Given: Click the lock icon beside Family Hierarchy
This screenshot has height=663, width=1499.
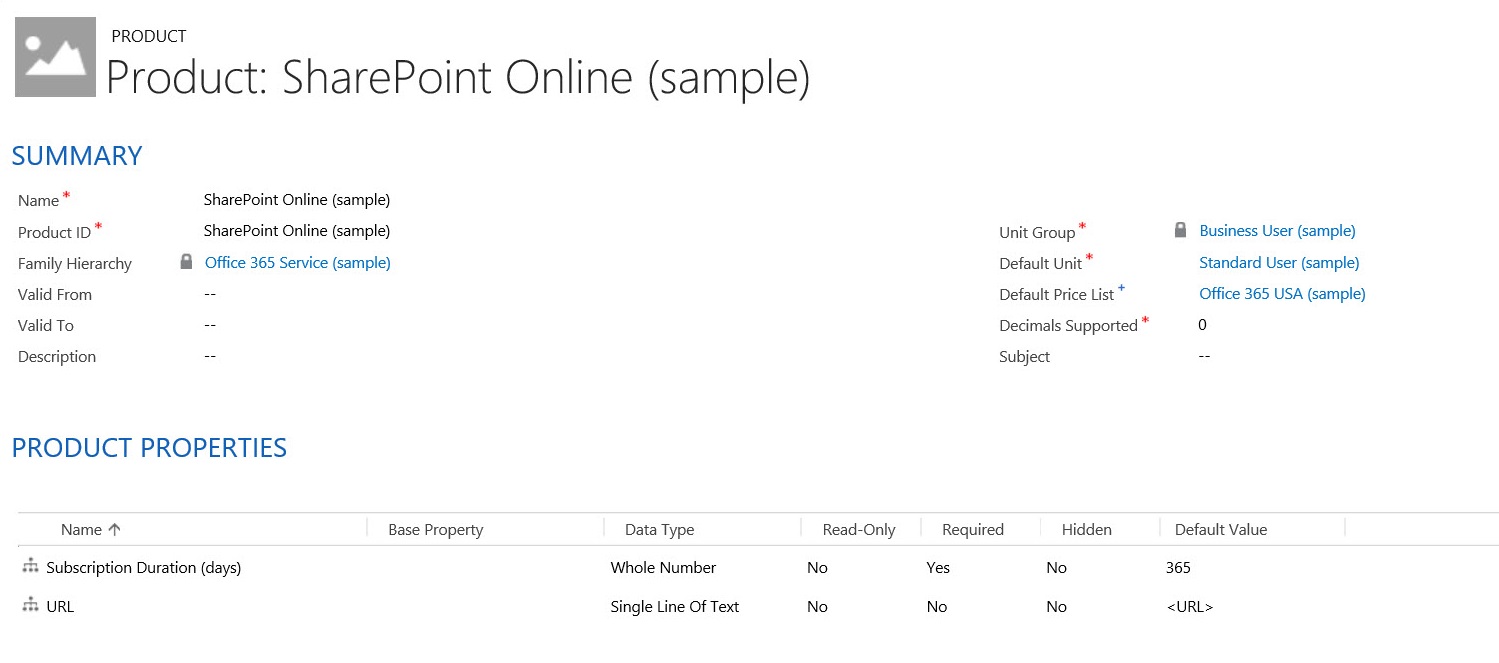Looking at the screenshot, I should coord(186,262).
